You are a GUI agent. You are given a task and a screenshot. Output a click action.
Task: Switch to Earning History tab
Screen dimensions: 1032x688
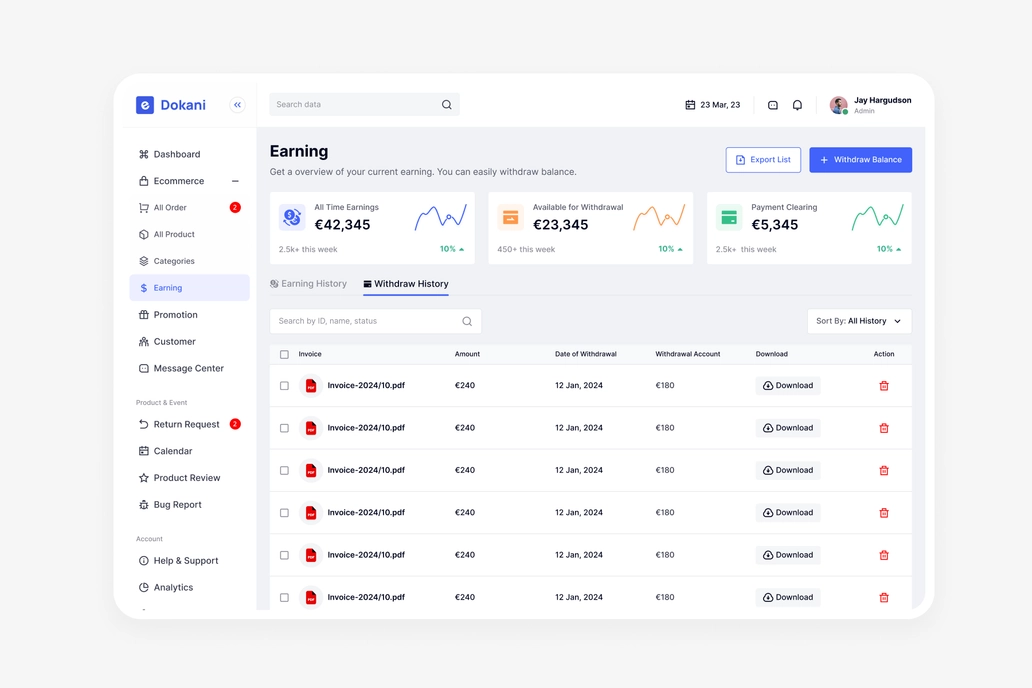click(x=308, y=284)
